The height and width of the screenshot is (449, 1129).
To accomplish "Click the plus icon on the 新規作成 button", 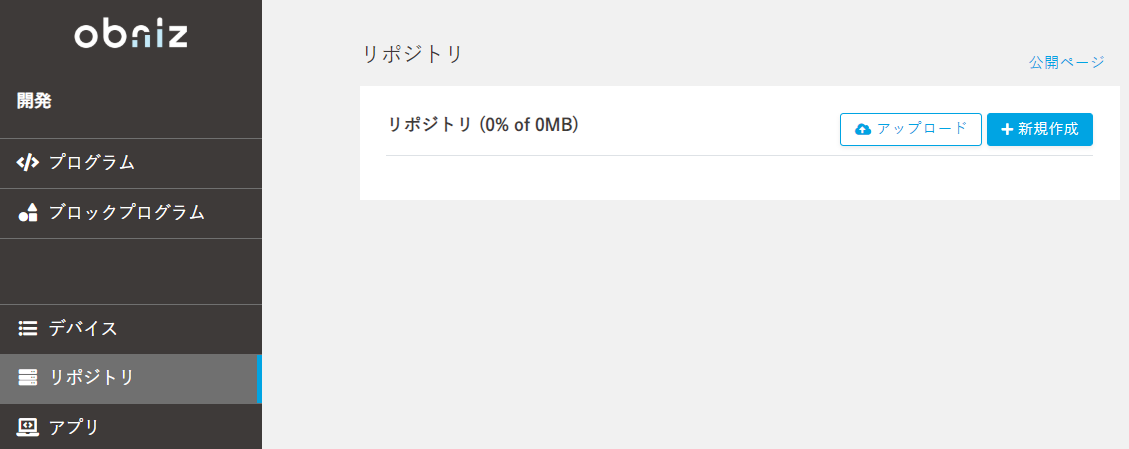I will pyautogui.click(x=1007, y=130).
